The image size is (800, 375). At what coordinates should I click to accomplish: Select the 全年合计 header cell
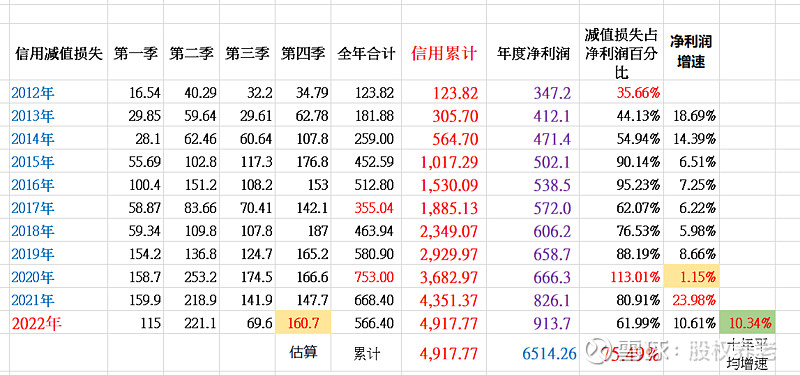pos(366,53)
